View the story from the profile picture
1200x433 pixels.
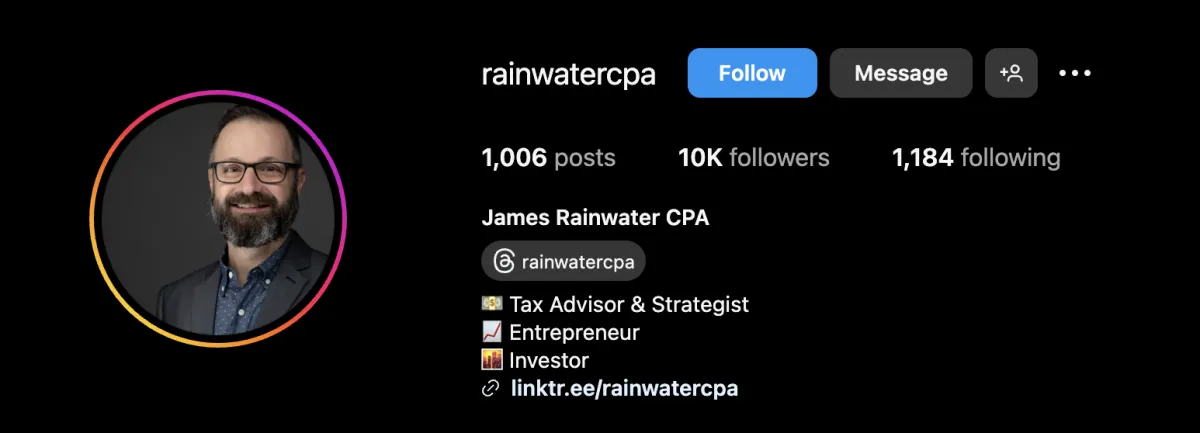218,218
